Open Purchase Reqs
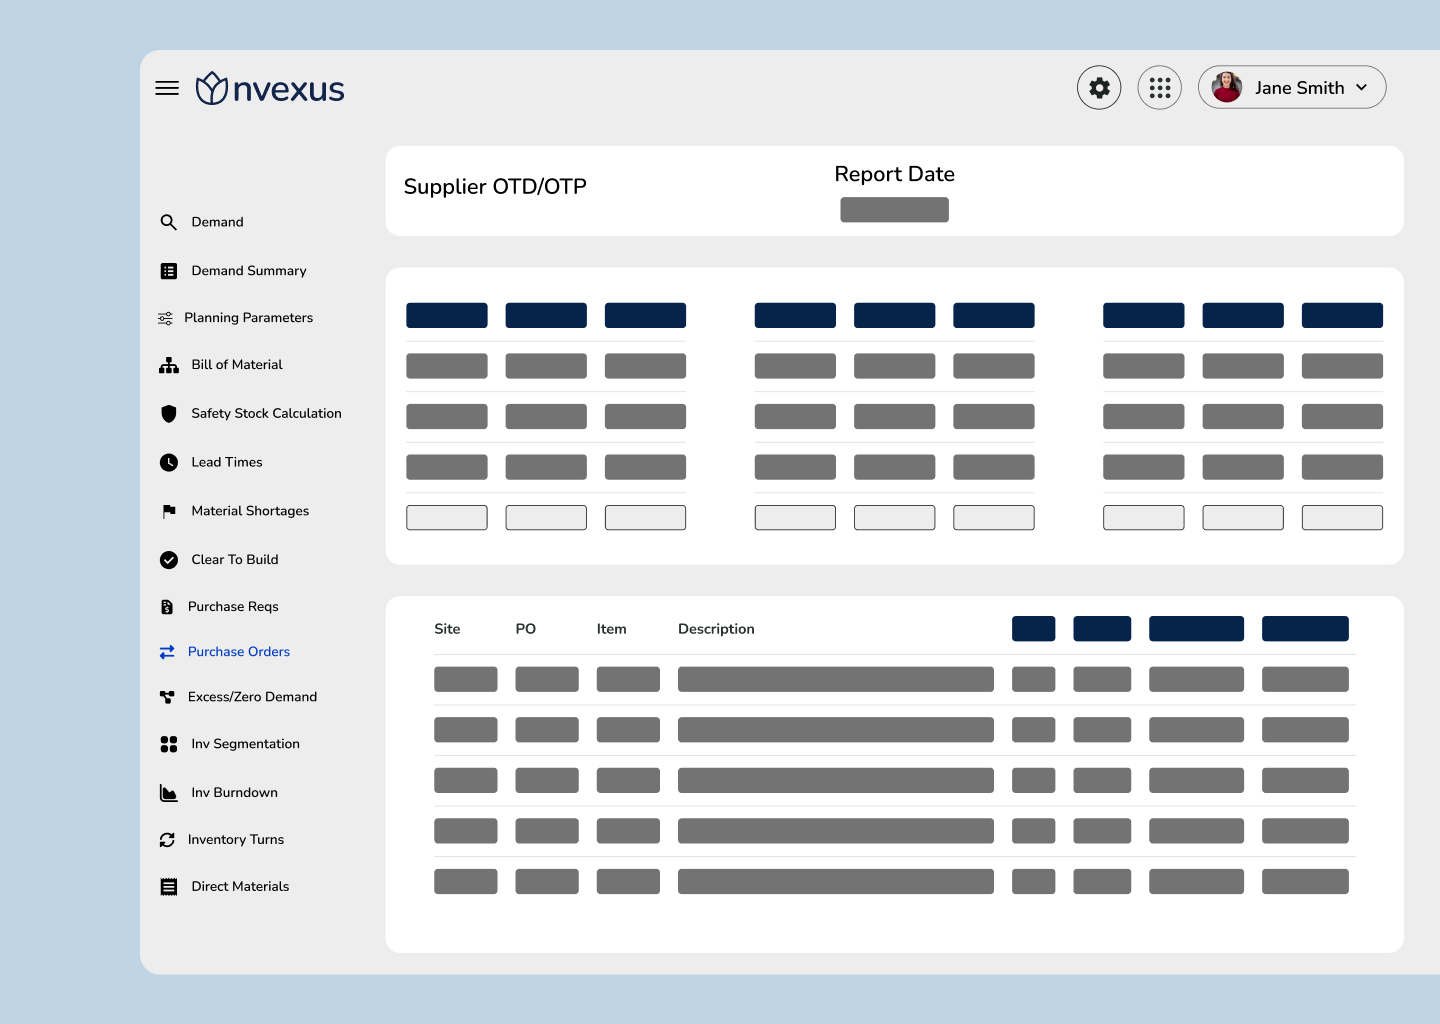1440x1024 pixels. (x=233, y=607)
